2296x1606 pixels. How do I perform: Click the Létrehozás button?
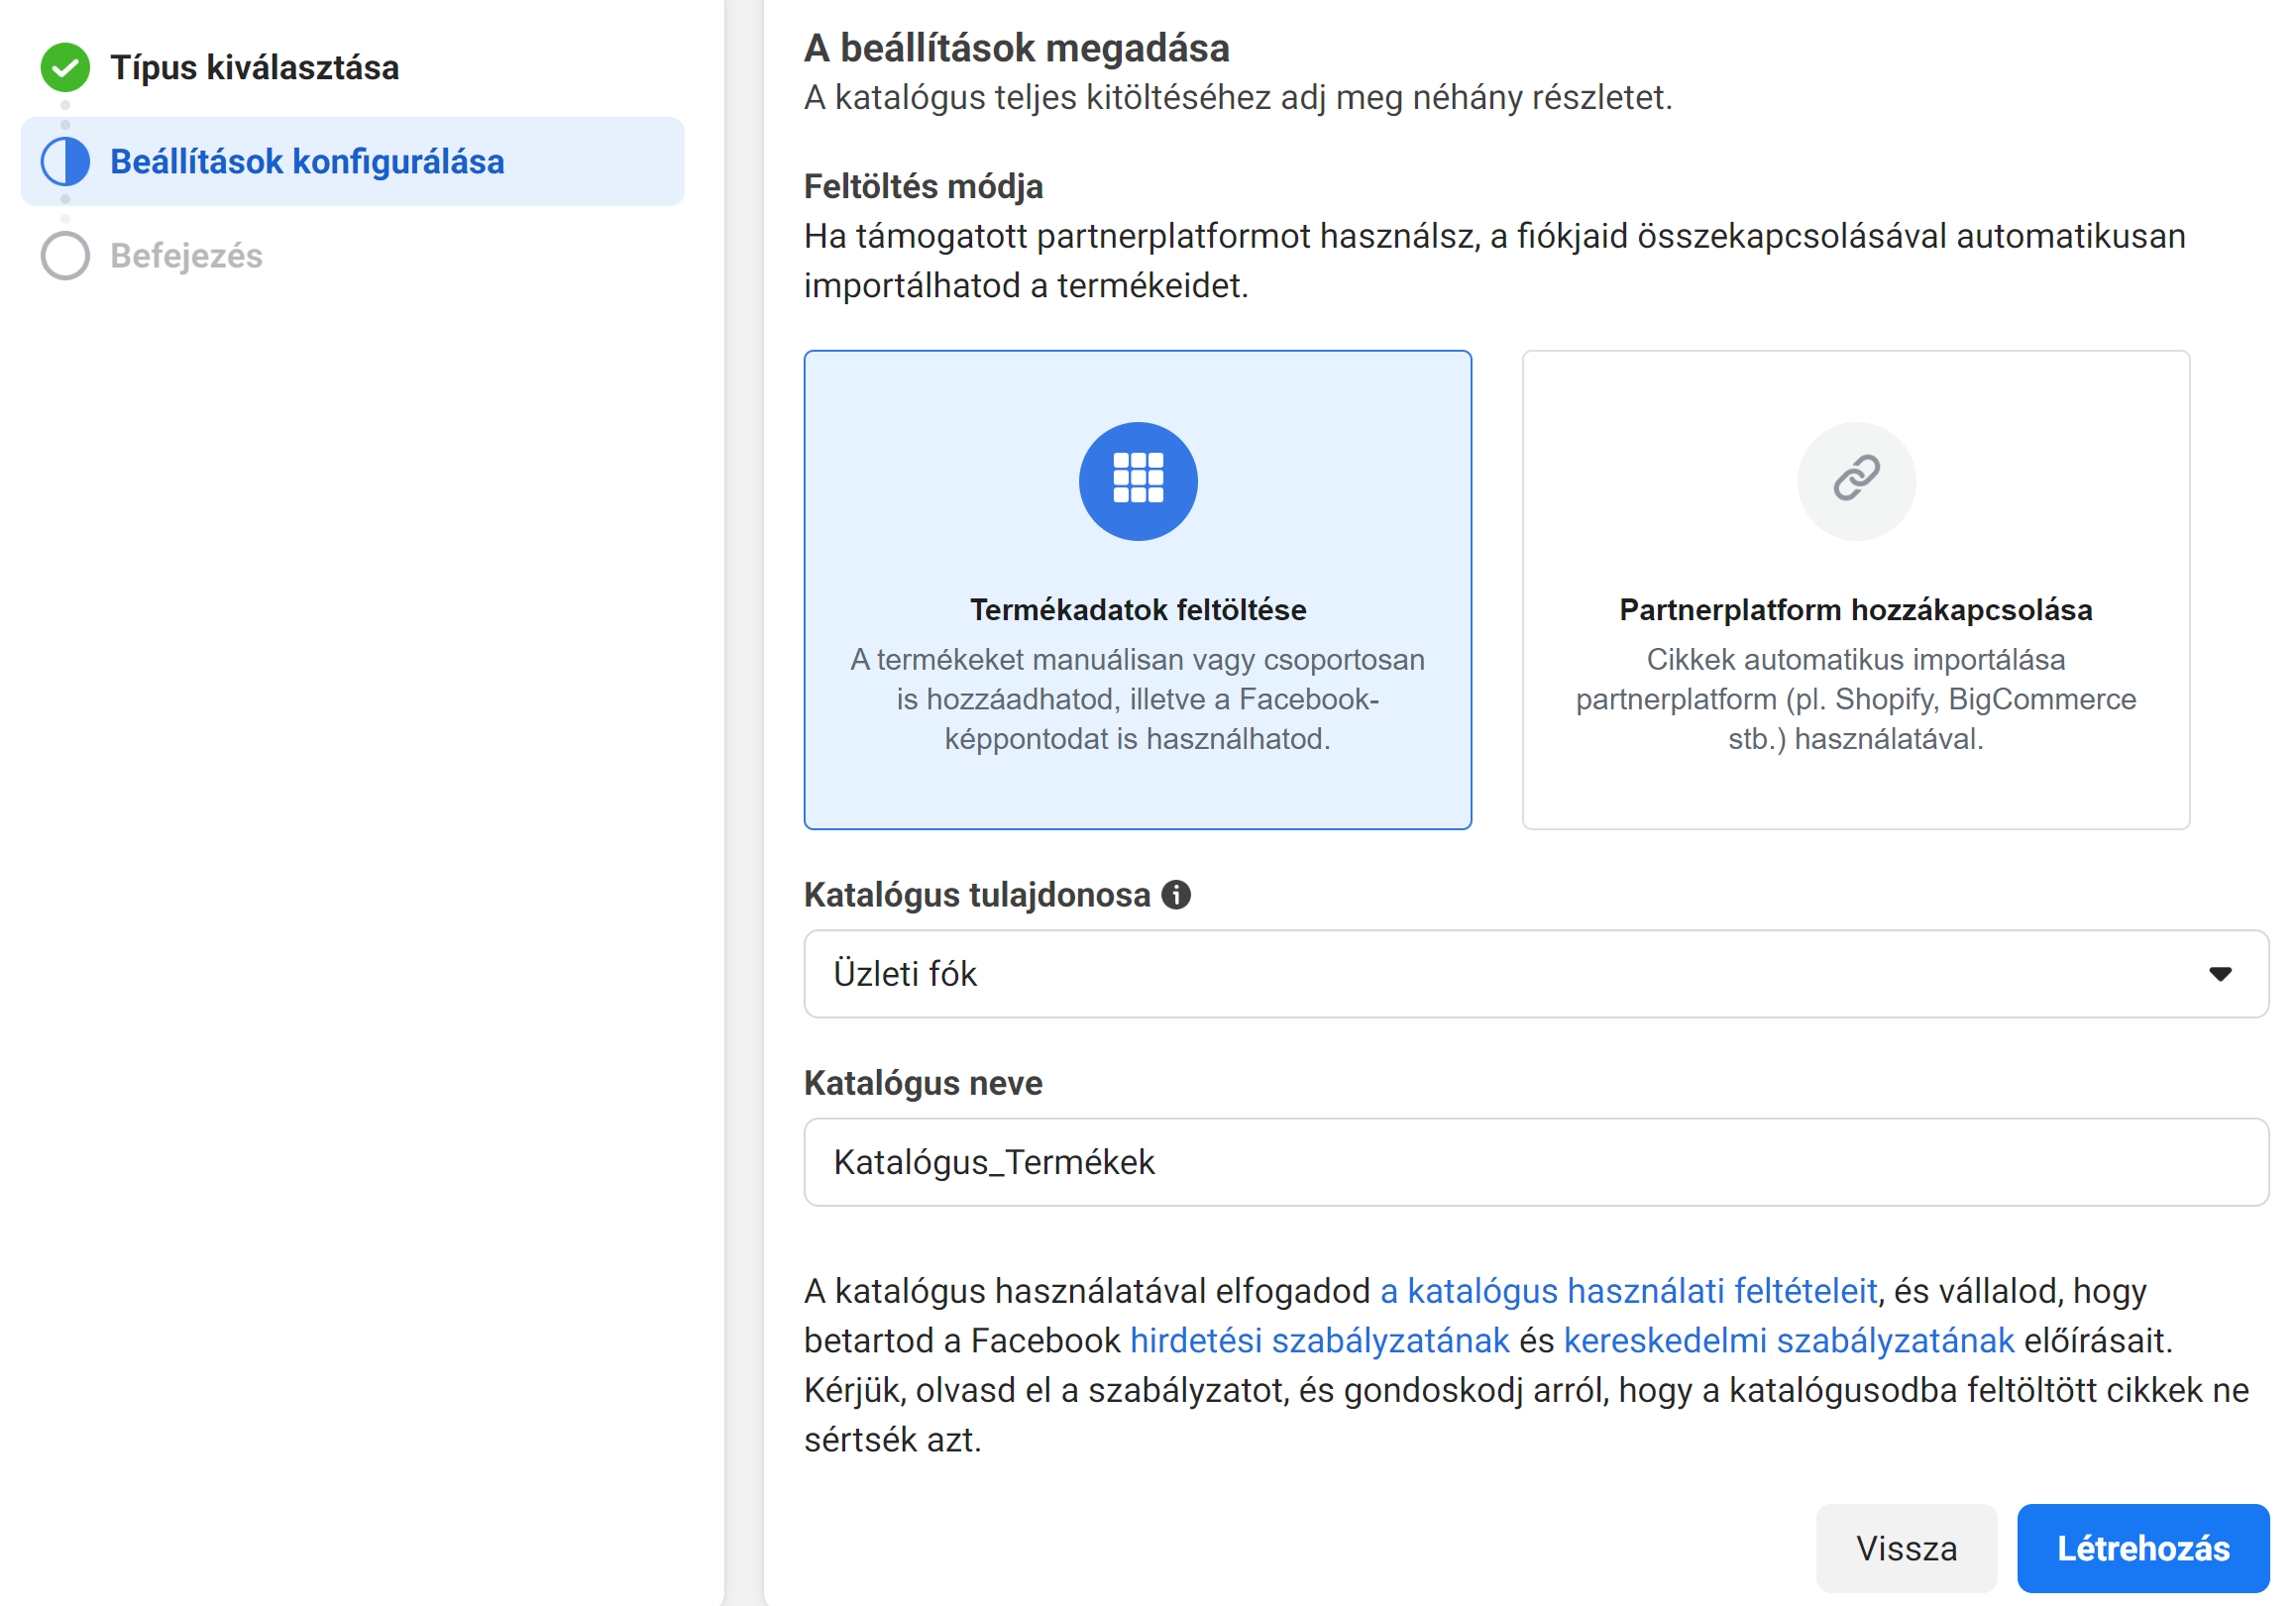click(2143, 1548)
